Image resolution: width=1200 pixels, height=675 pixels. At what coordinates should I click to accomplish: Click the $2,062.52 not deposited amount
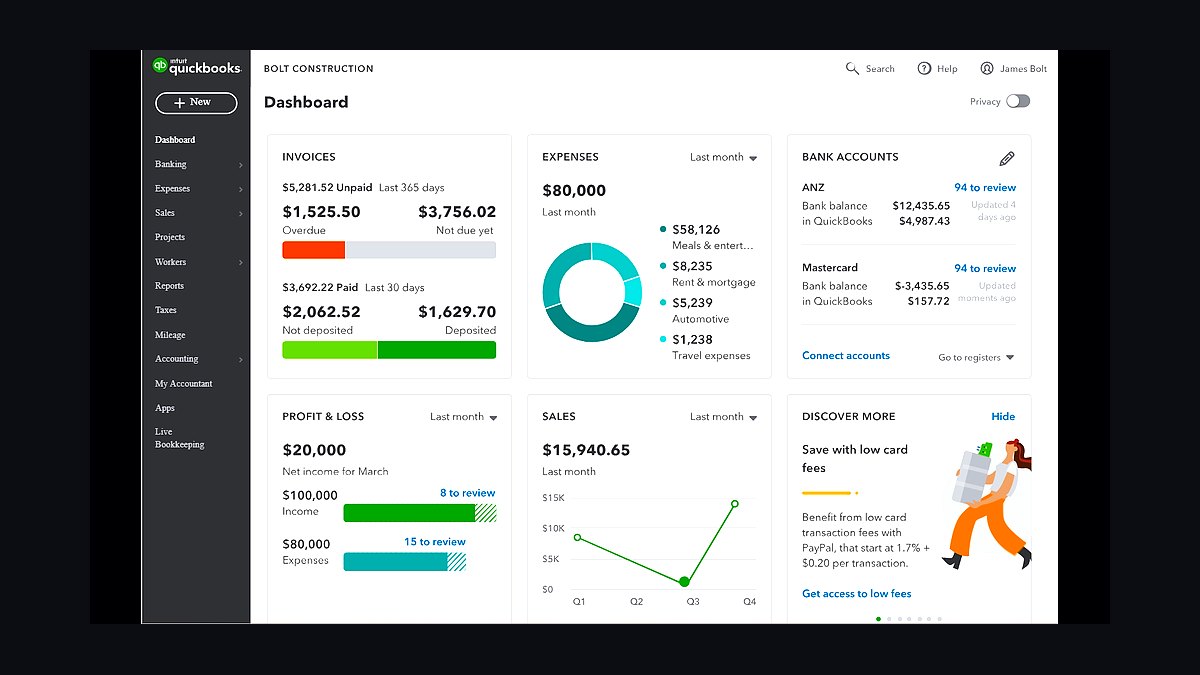(x=321, y=312)
